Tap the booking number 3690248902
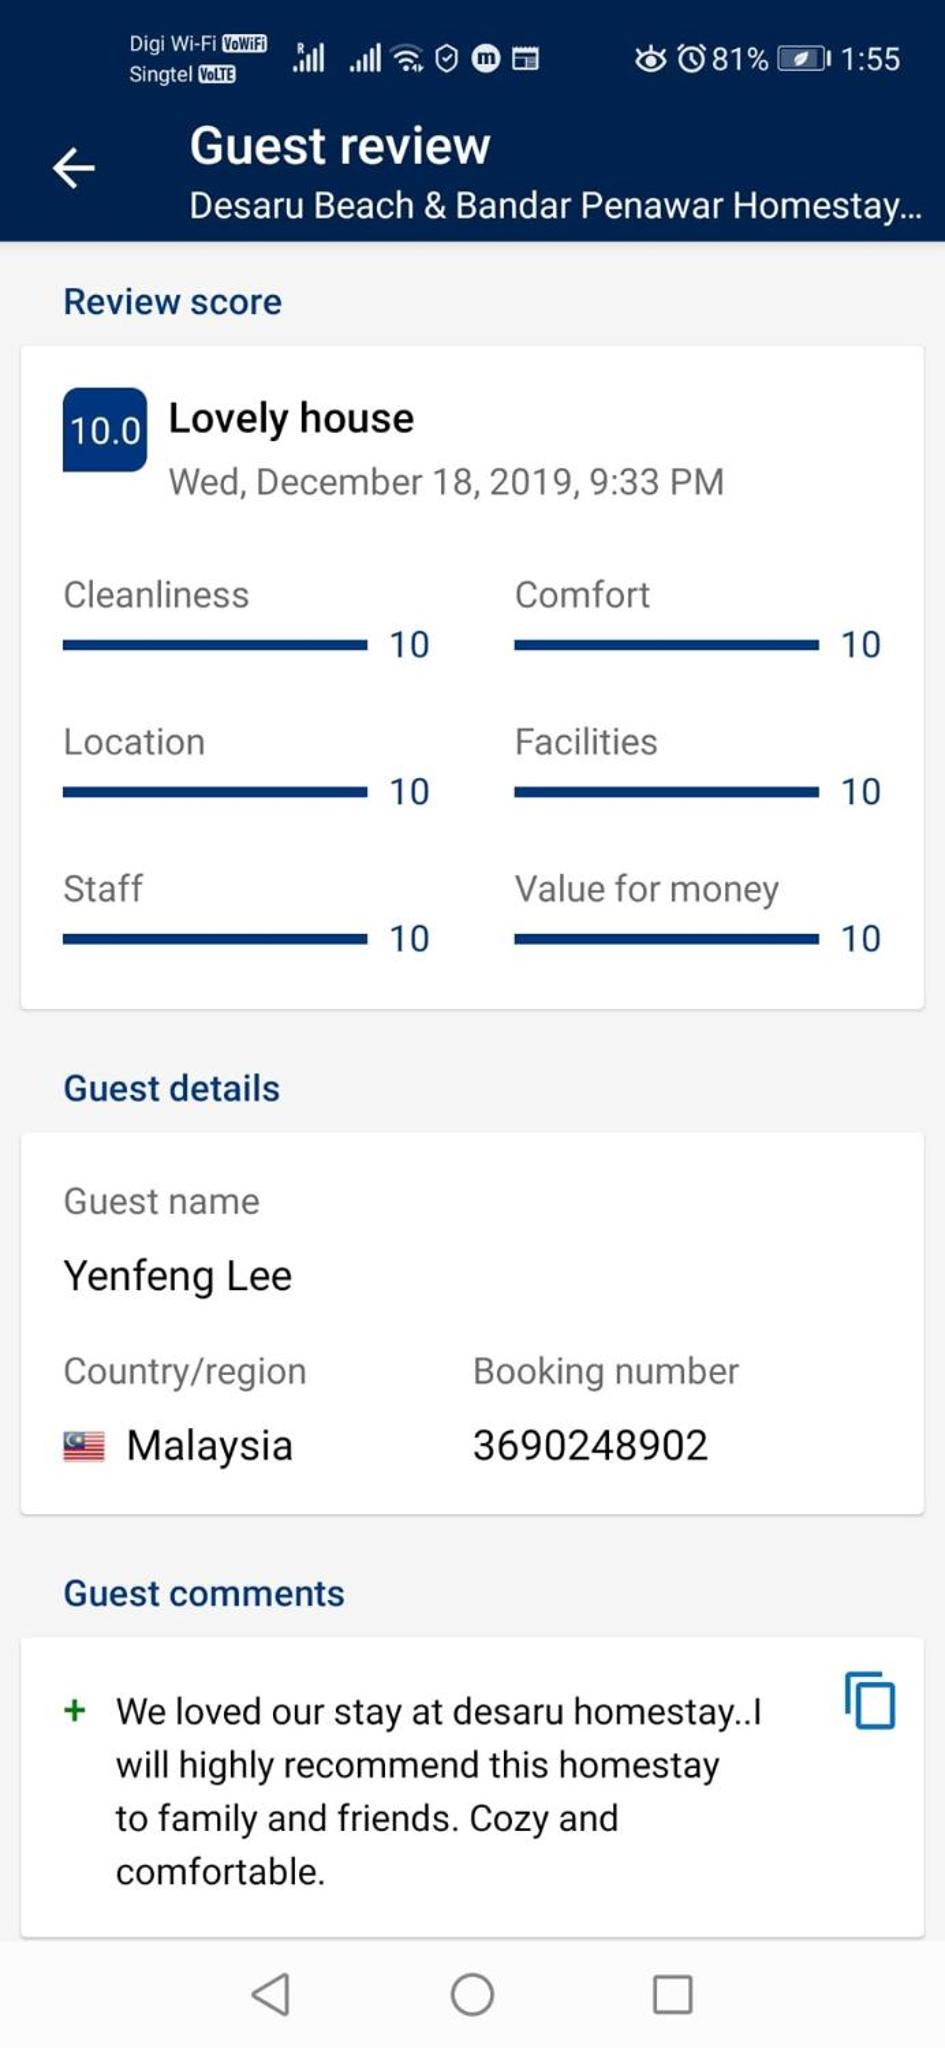 click(590, 1445)
